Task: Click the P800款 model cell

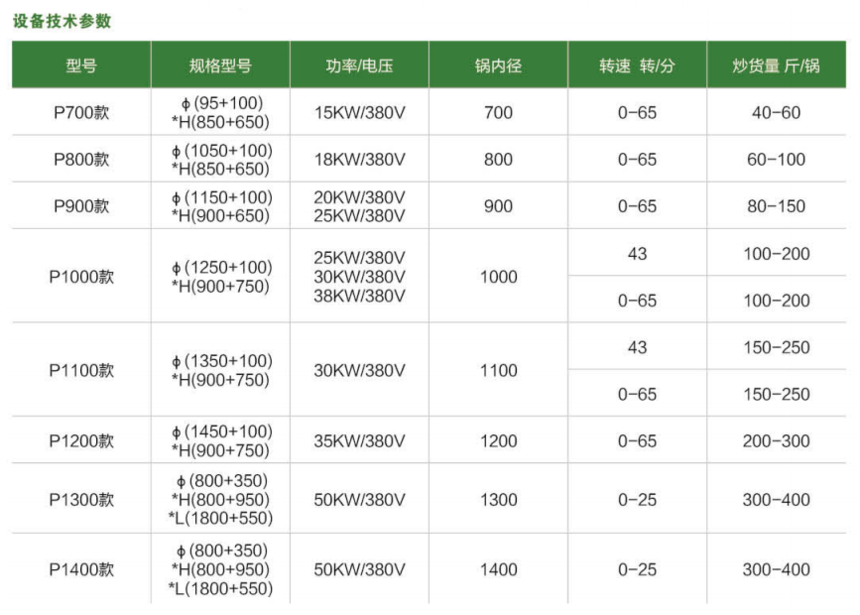Action: [x=81, y=160]
